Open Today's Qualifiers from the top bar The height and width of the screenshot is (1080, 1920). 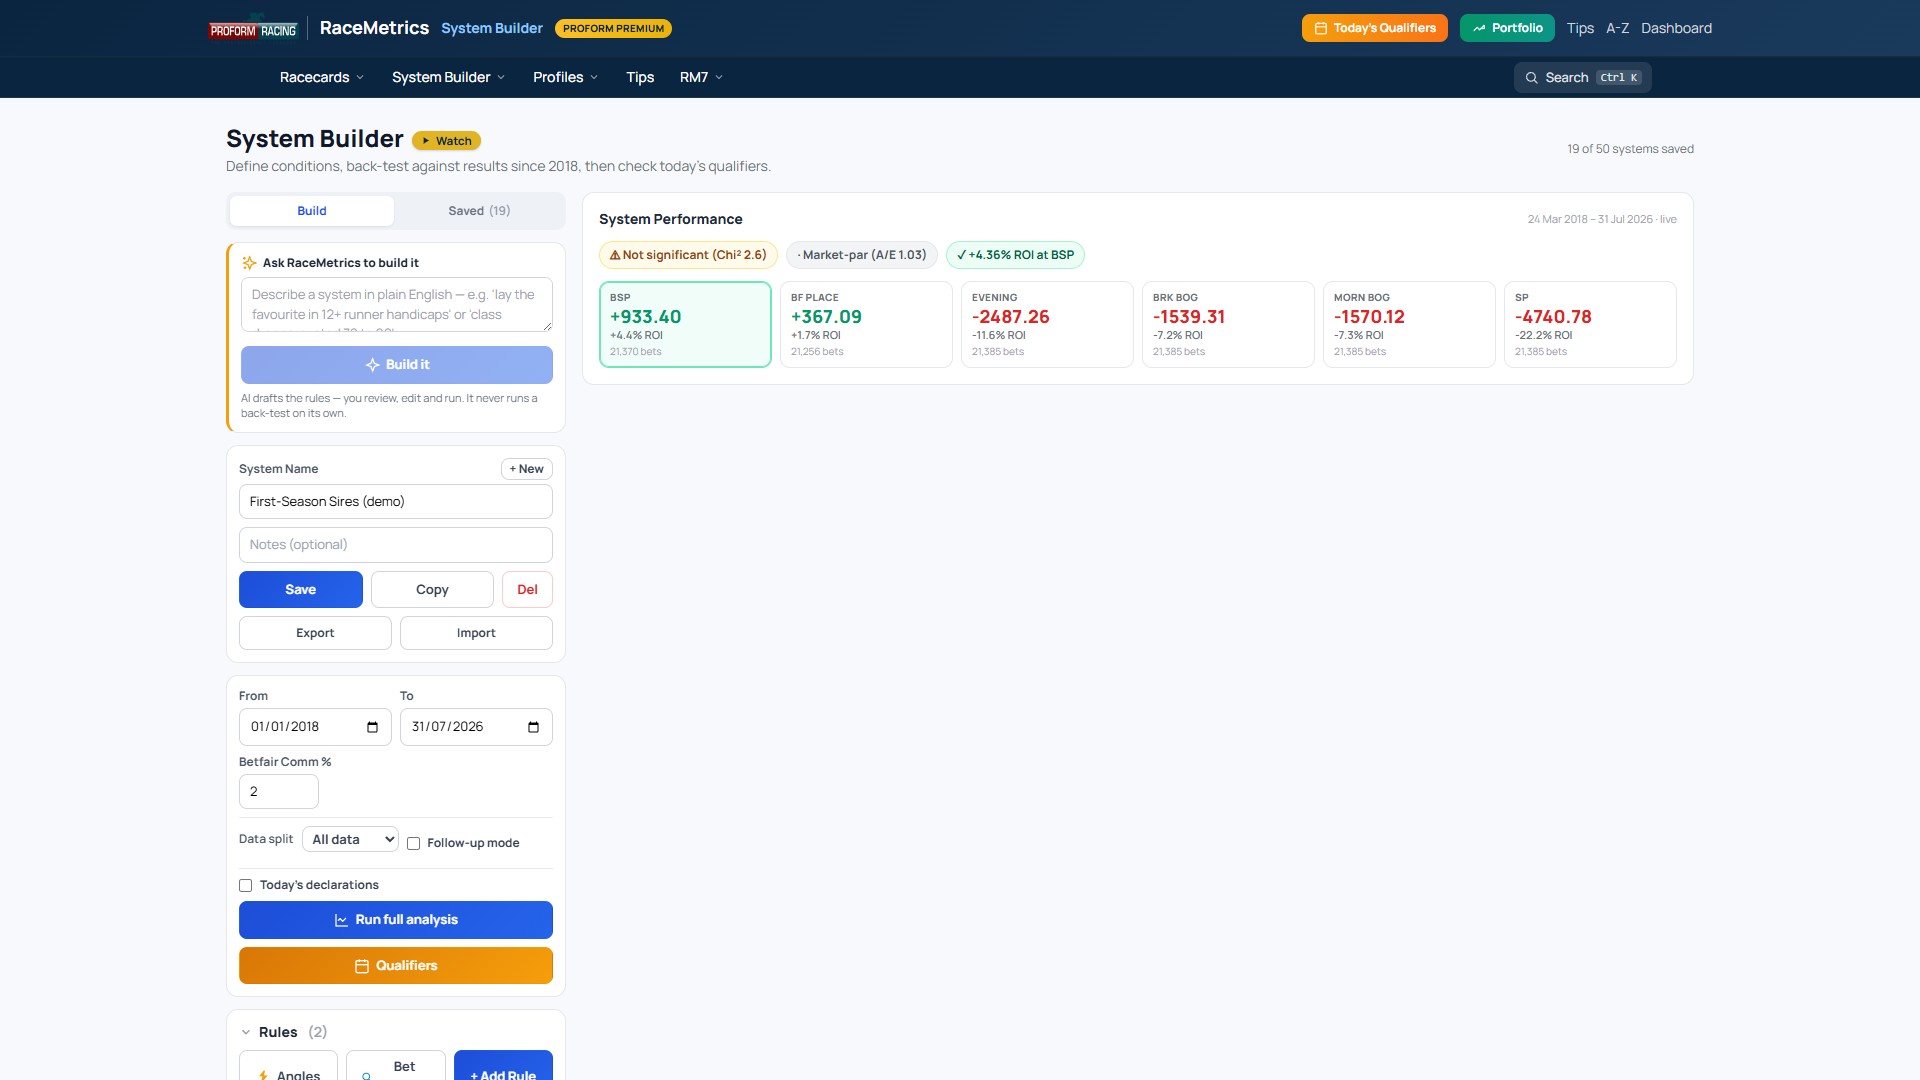tap(1374, 28)
